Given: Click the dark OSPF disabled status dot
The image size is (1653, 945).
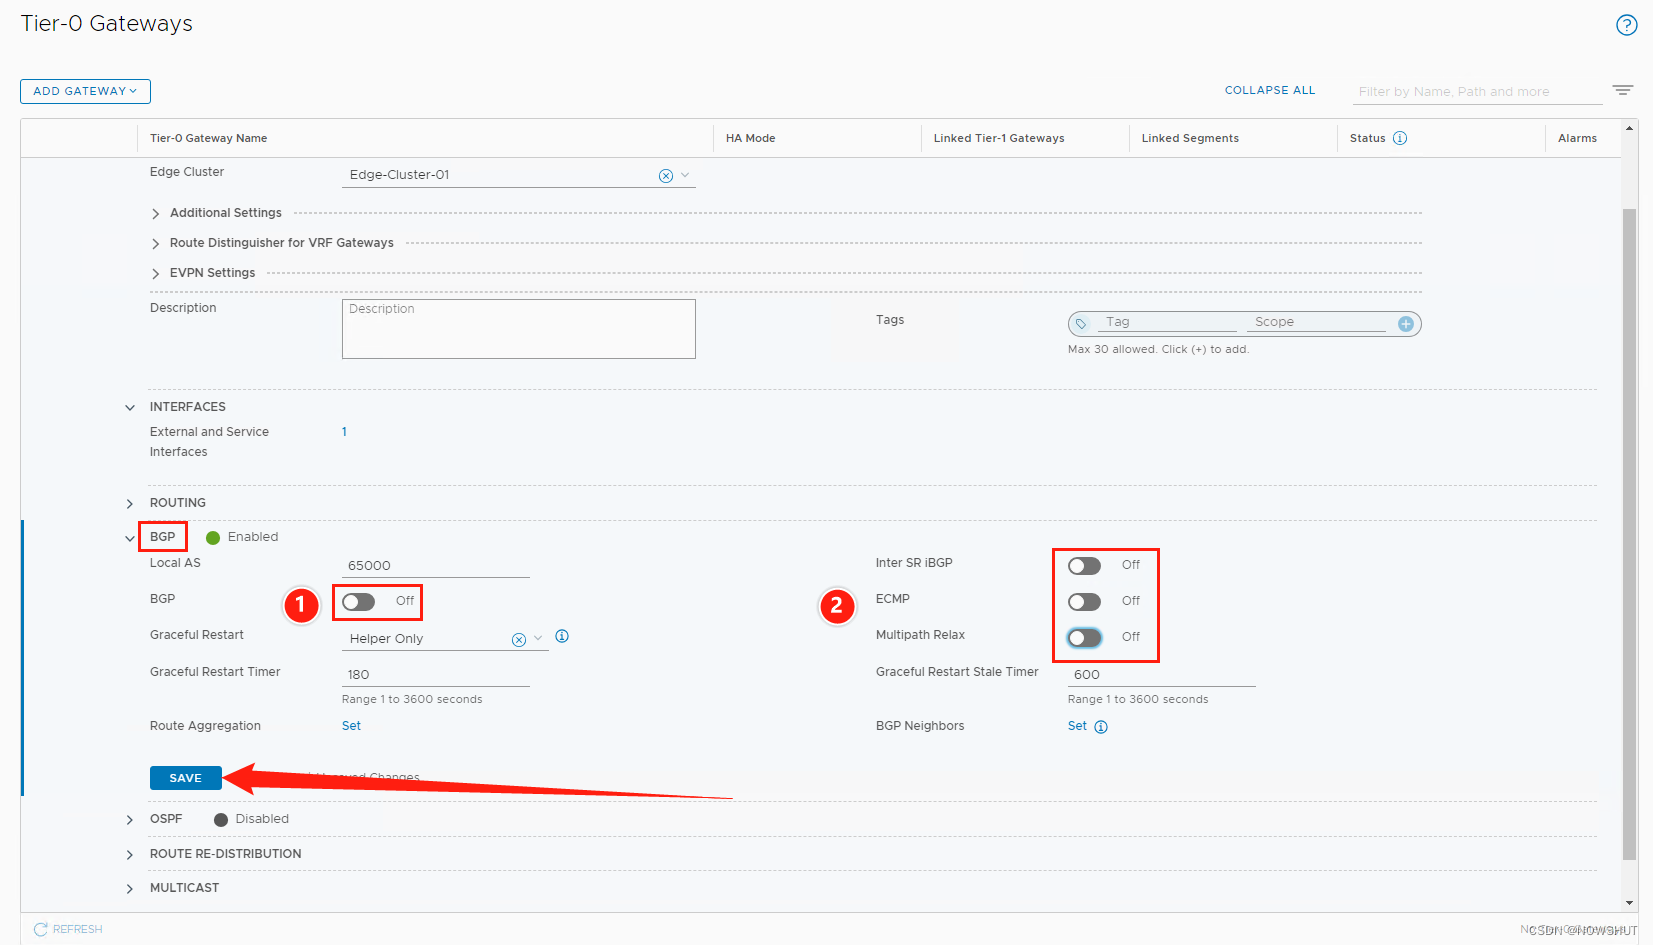Looking at the screenshot, I should coord(221,820).
